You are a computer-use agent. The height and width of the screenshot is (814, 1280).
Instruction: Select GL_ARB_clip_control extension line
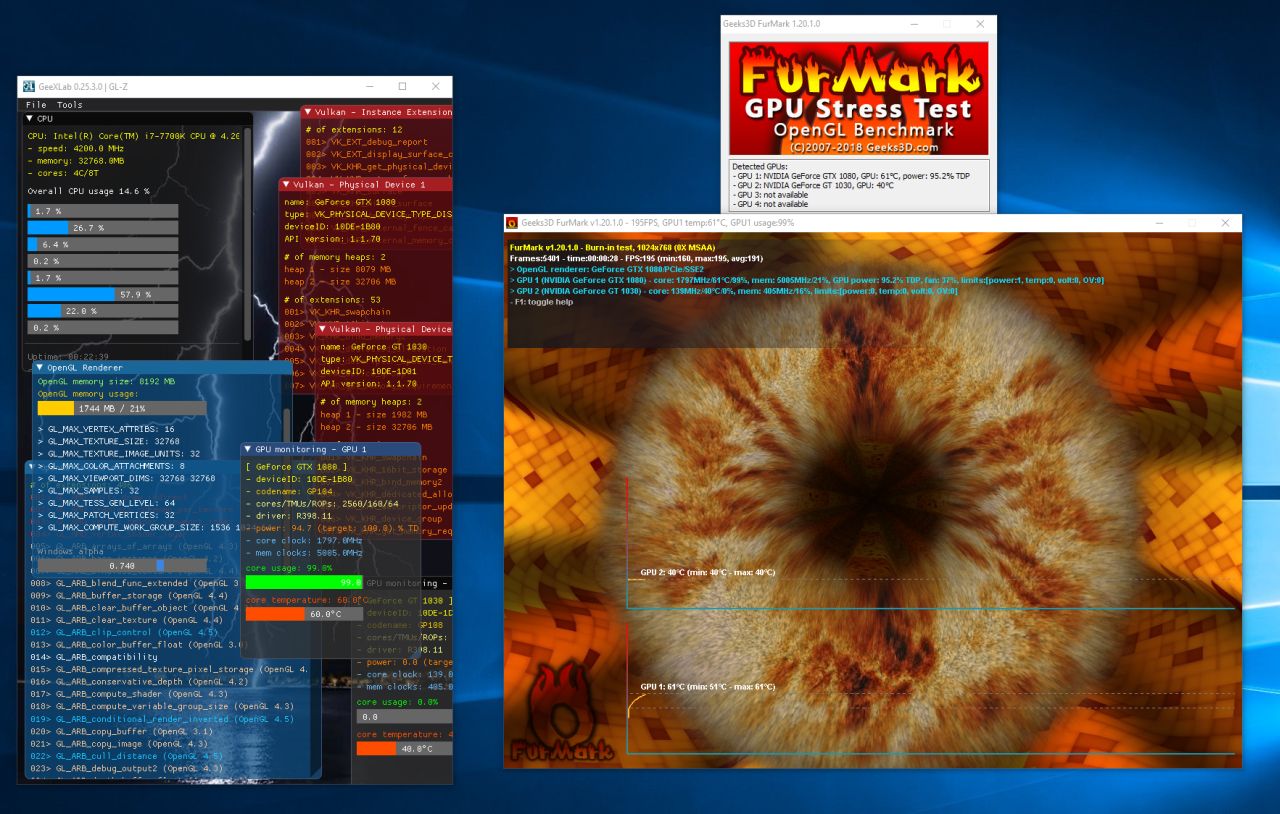[124, 632]
